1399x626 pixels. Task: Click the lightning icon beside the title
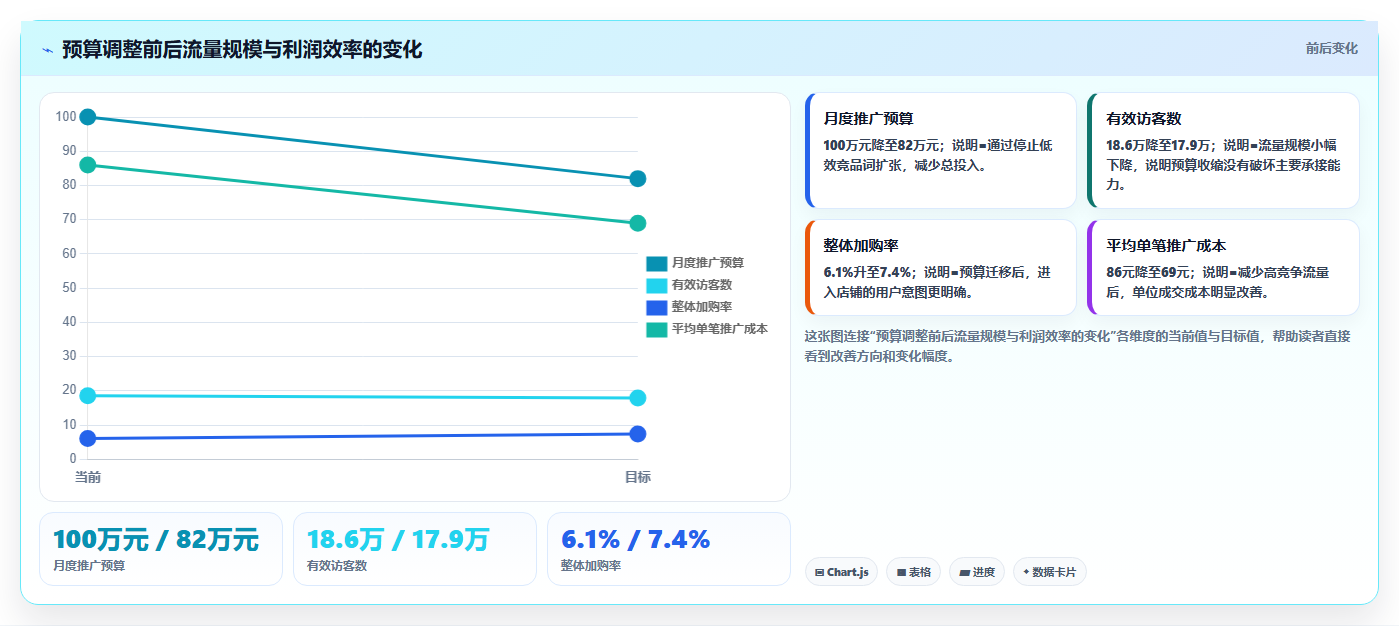coord(47,50)
